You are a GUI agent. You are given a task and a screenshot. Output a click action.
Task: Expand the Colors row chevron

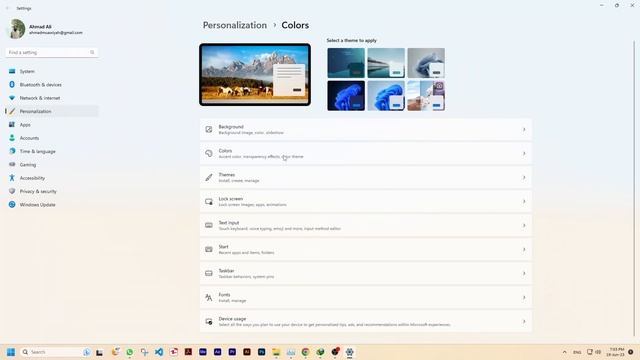pyautogui.click(x=524, y=153)
